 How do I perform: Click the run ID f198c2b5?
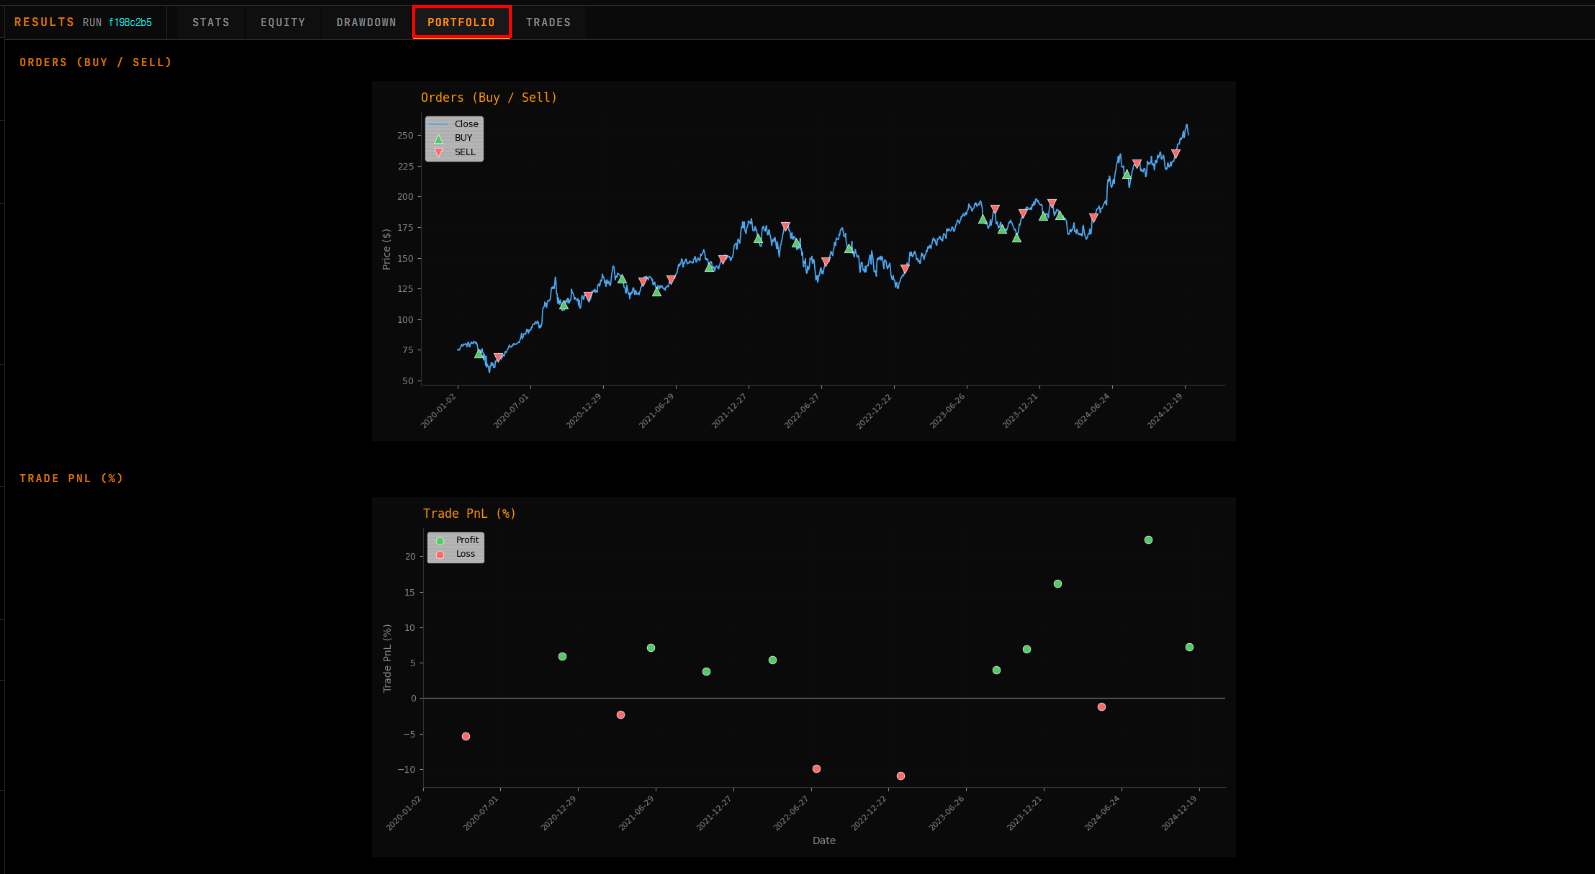(130, 22)
